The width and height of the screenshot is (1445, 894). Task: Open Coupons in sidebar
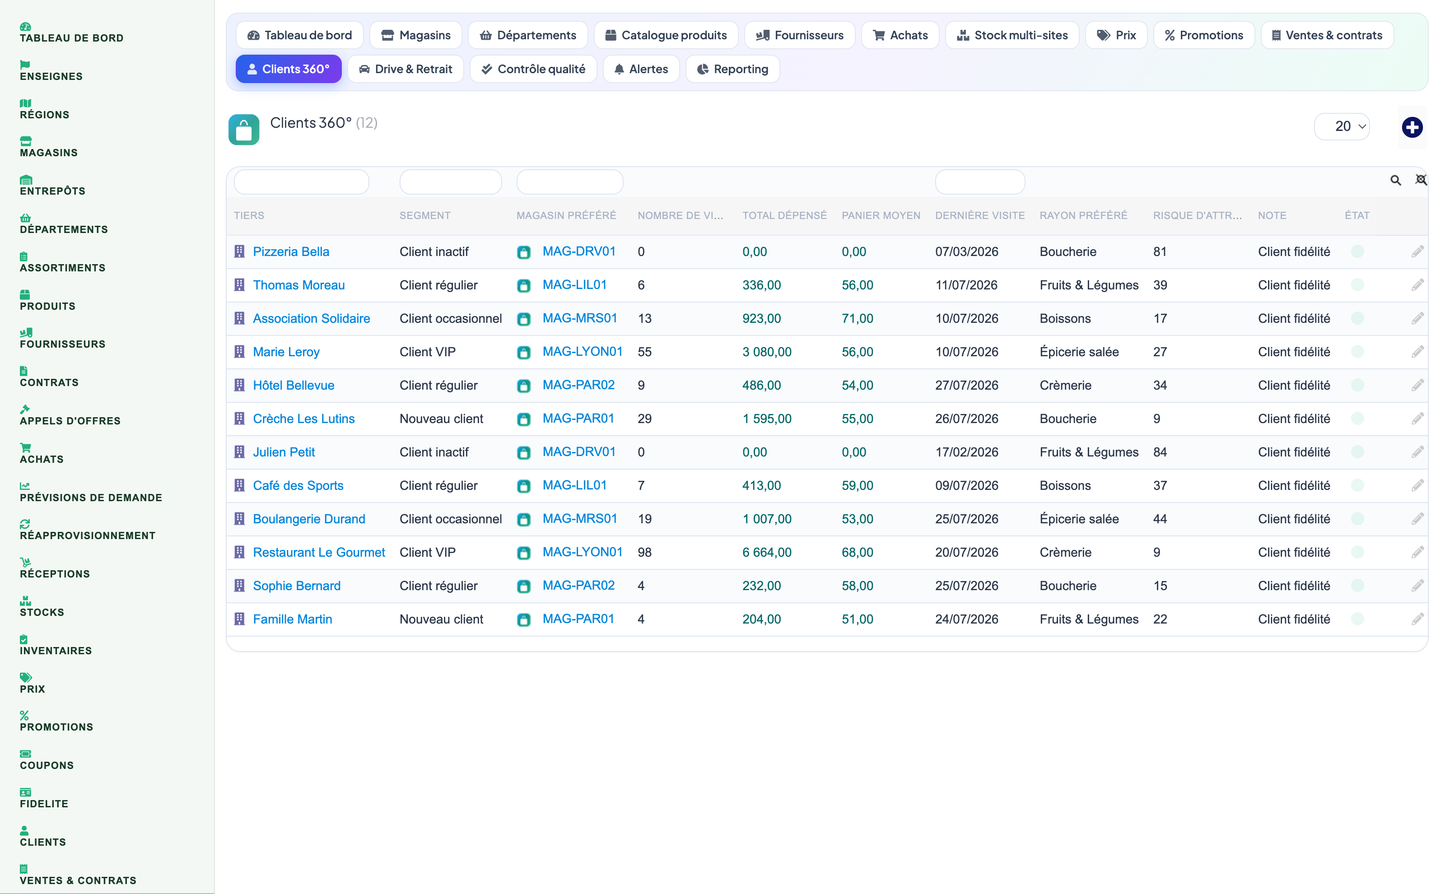click(47, 760)
